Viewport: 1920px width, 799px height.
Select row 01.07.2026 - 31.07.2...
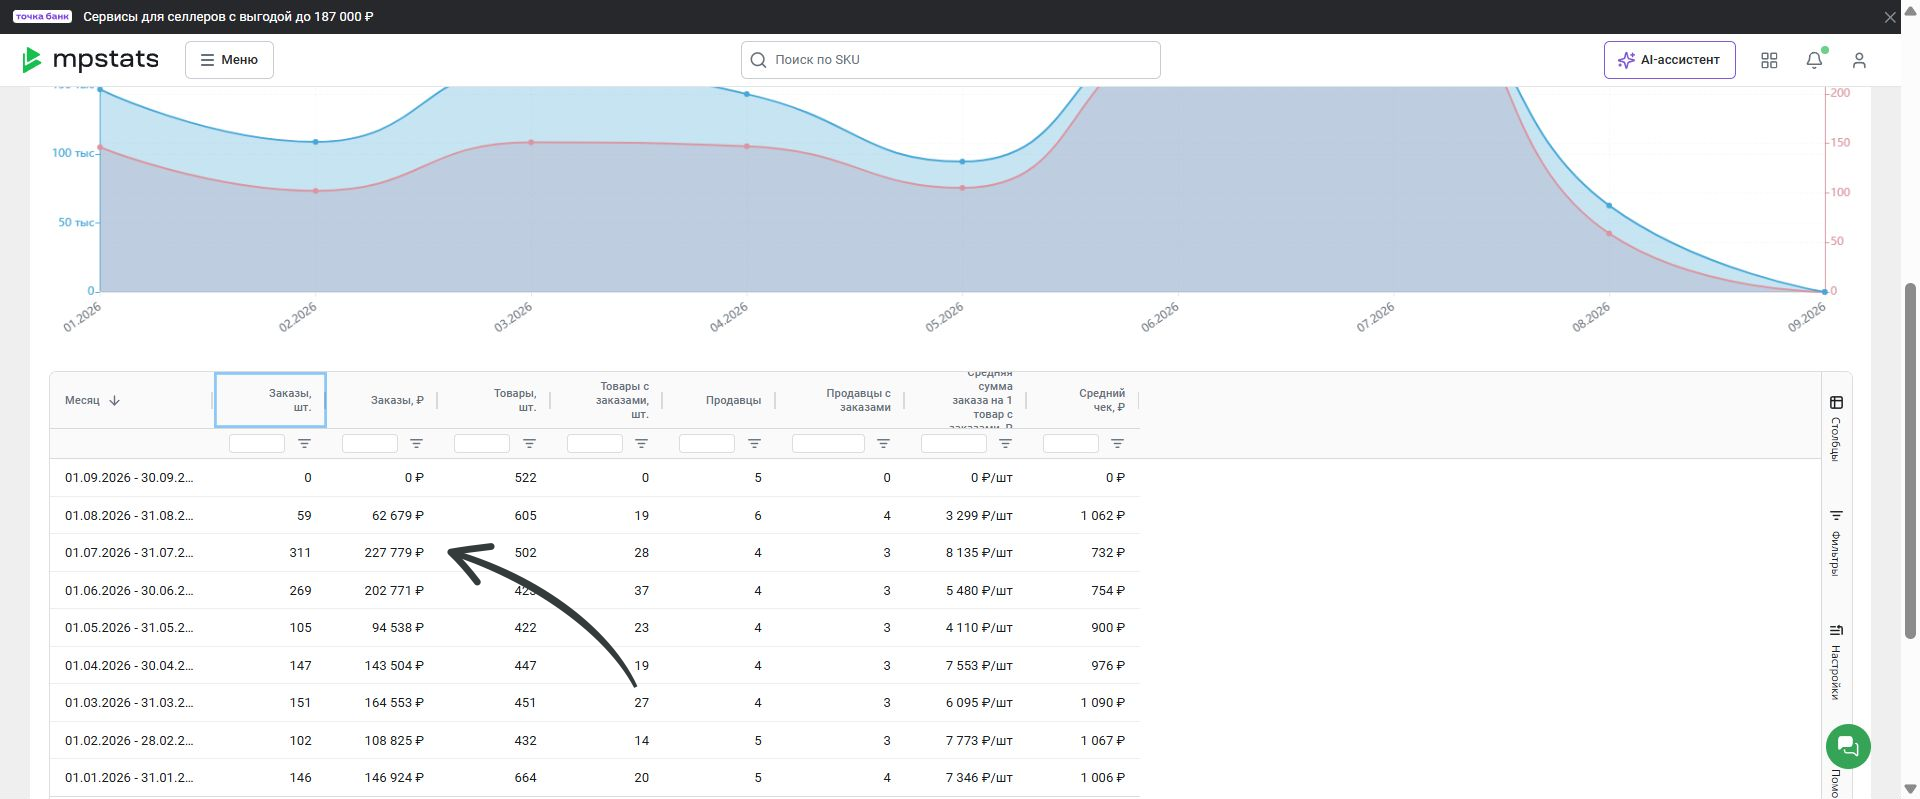594,553
